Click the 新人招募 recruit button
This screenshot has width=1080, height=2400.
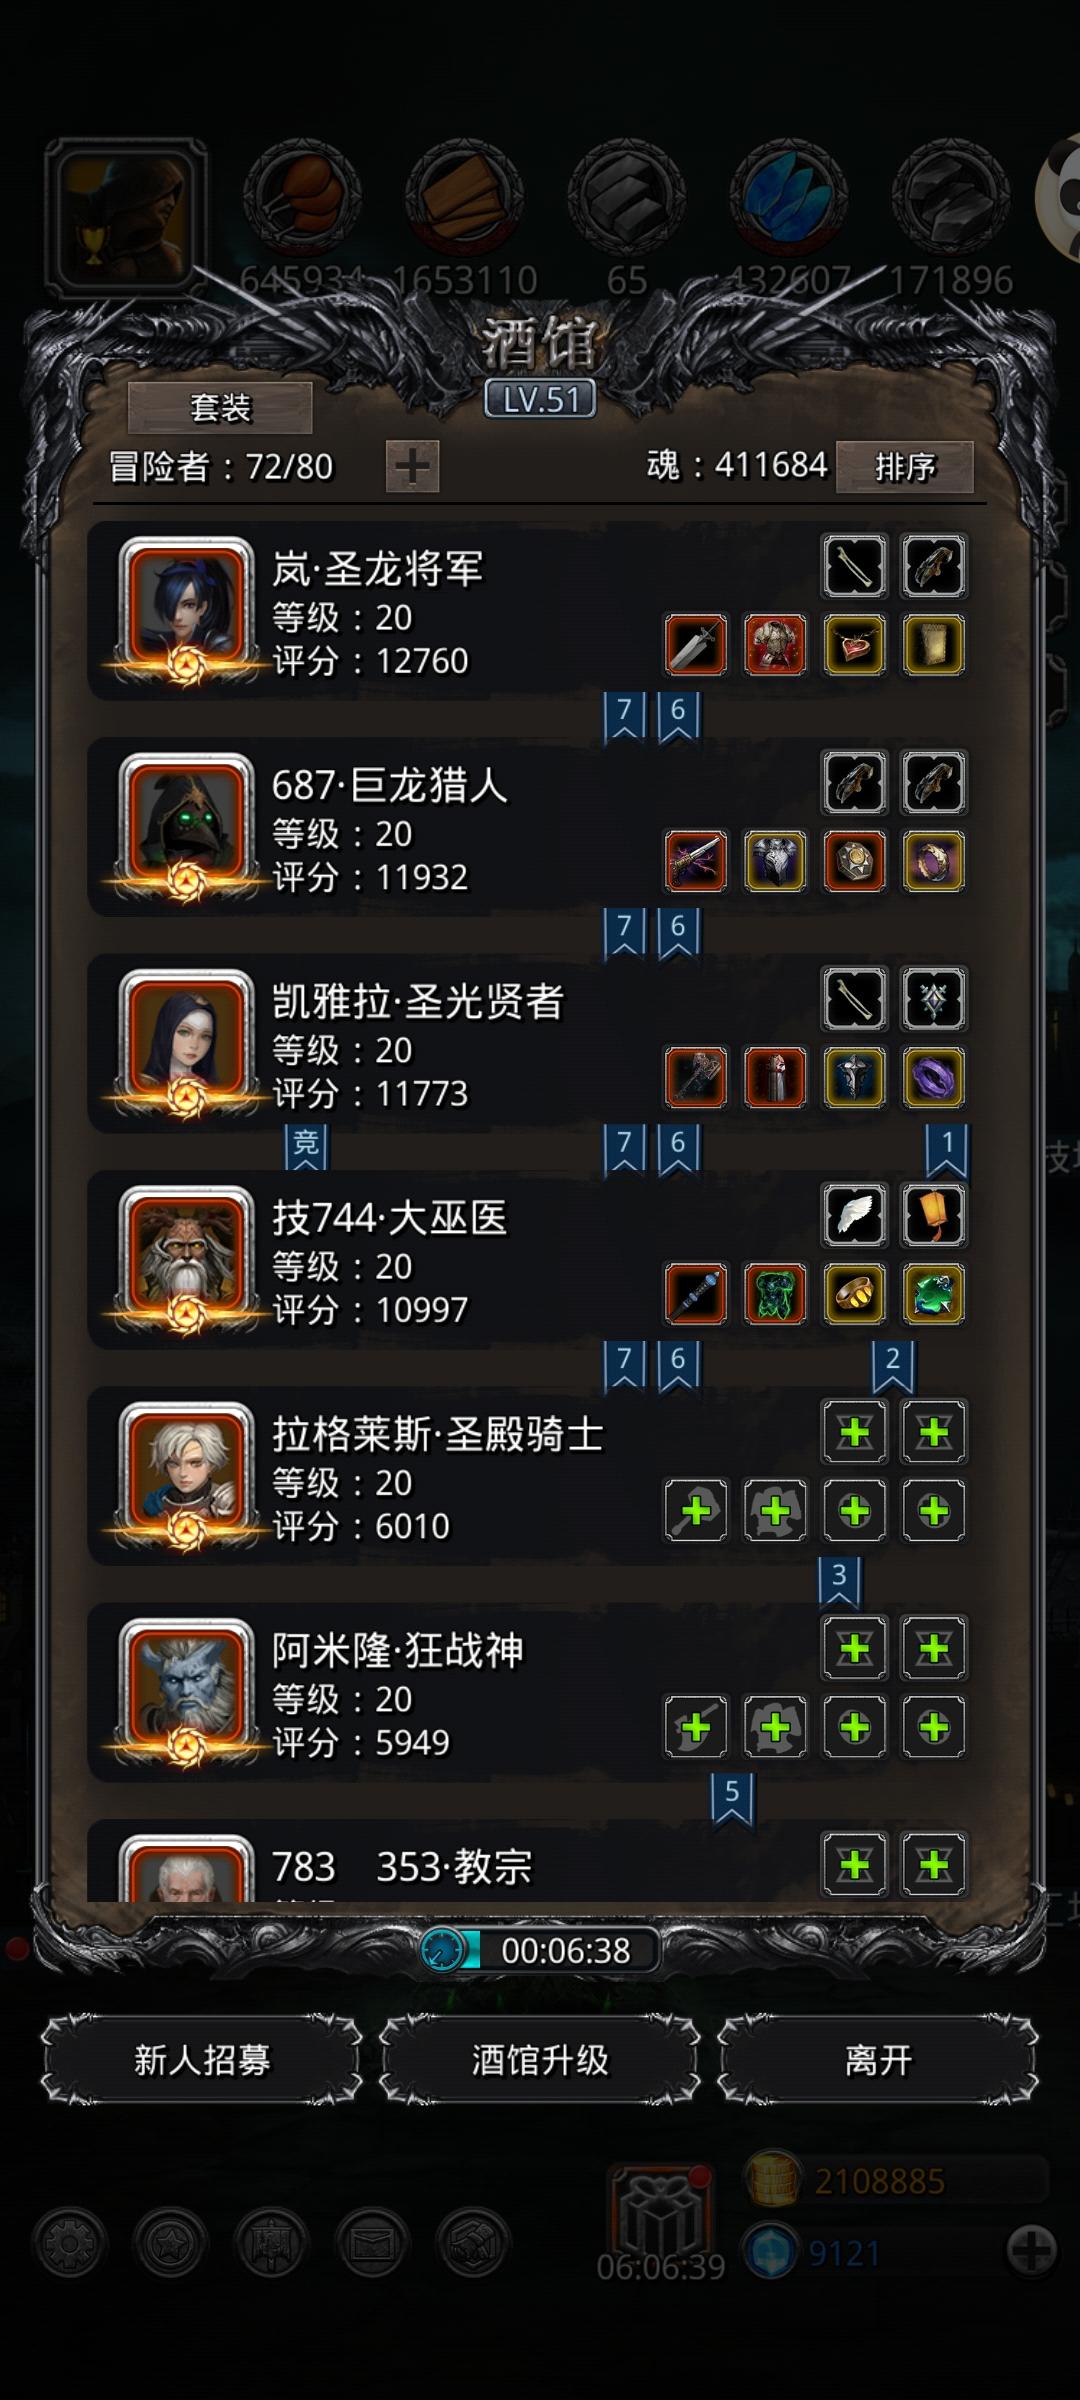click(202, 2060)
